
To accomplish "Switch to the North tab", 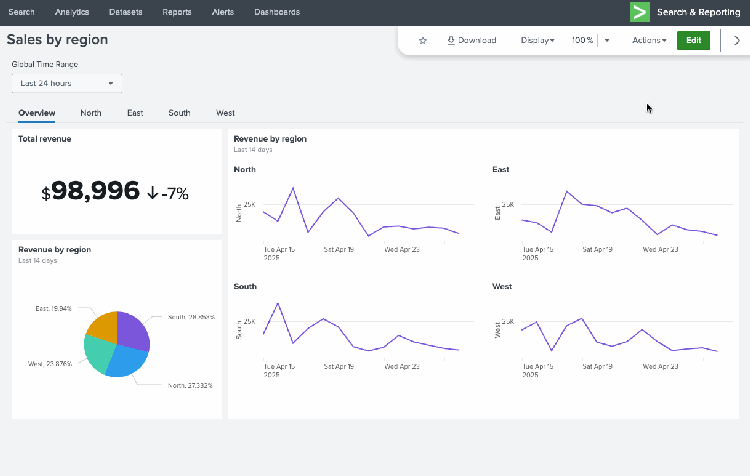I will click(x=91, y=113).
